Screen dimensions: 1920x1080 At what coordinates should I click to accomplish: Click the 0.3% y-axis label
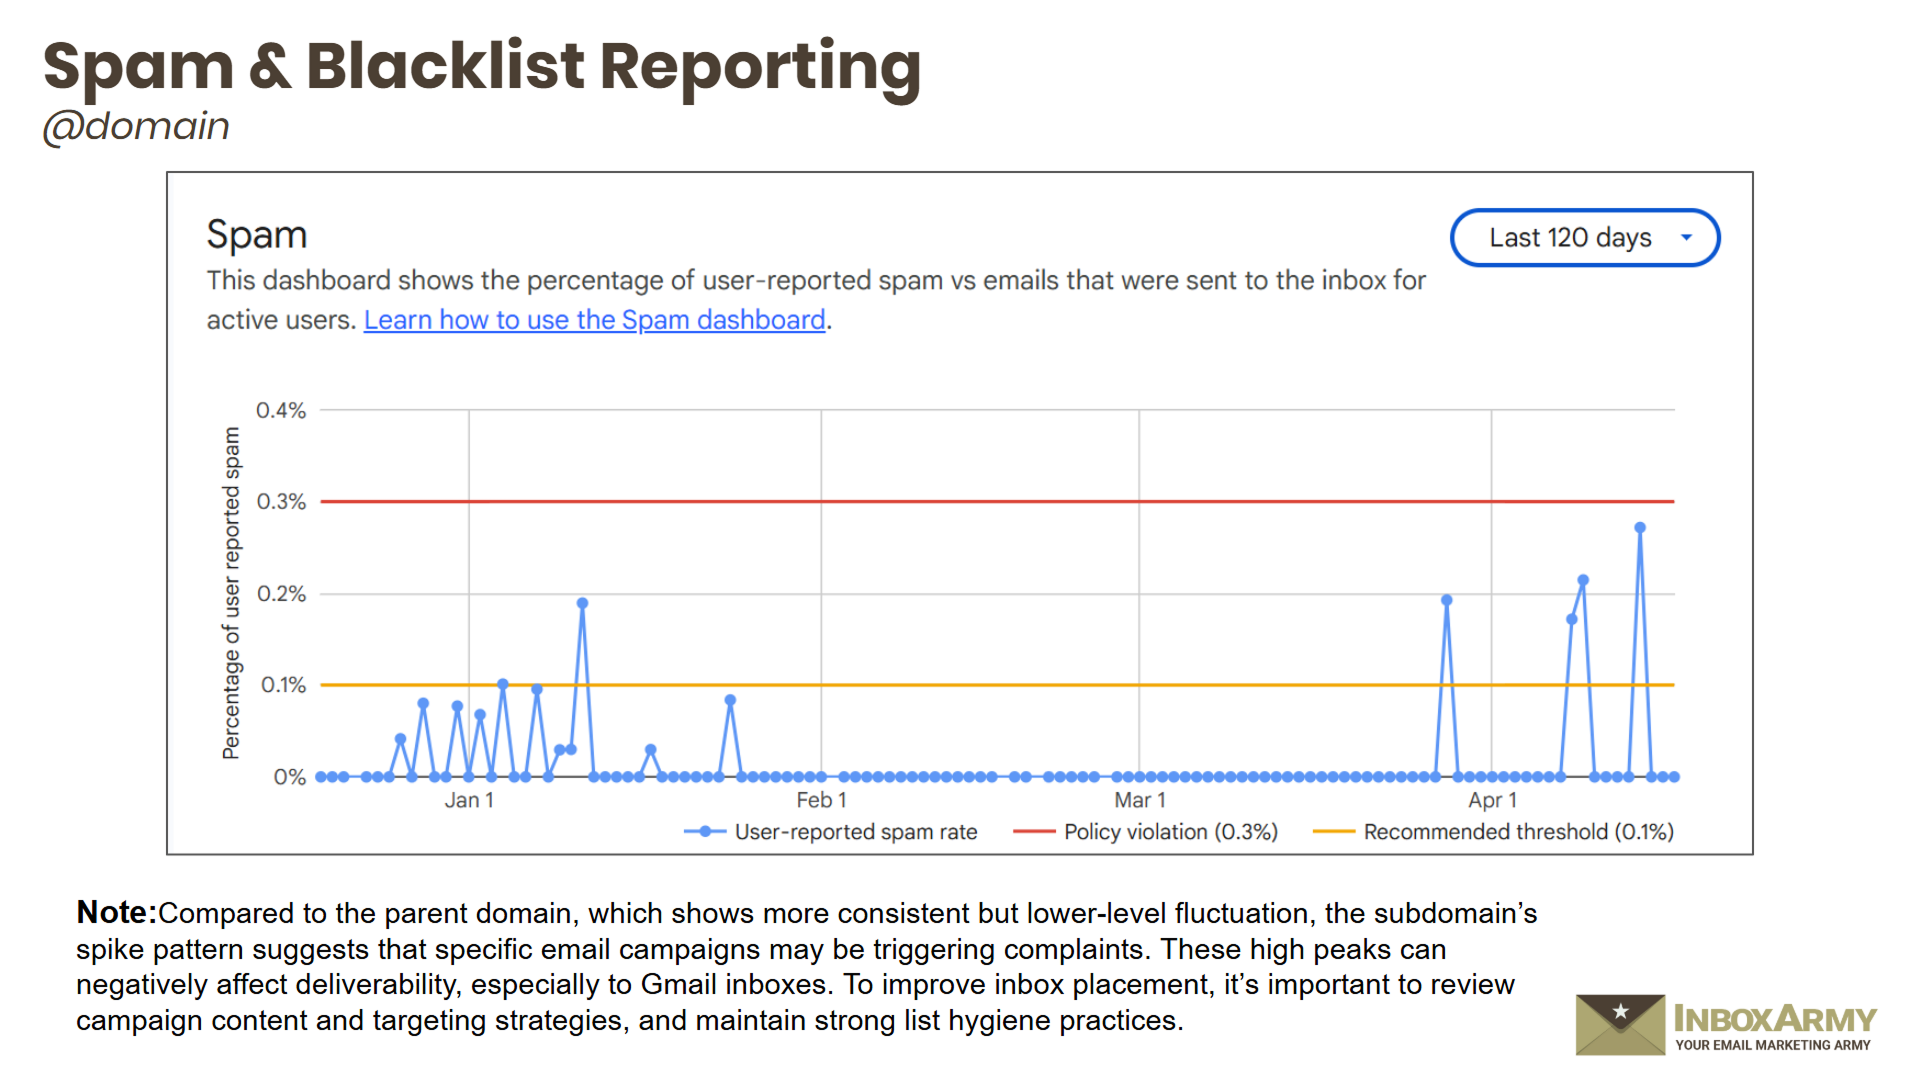point(281,502)
